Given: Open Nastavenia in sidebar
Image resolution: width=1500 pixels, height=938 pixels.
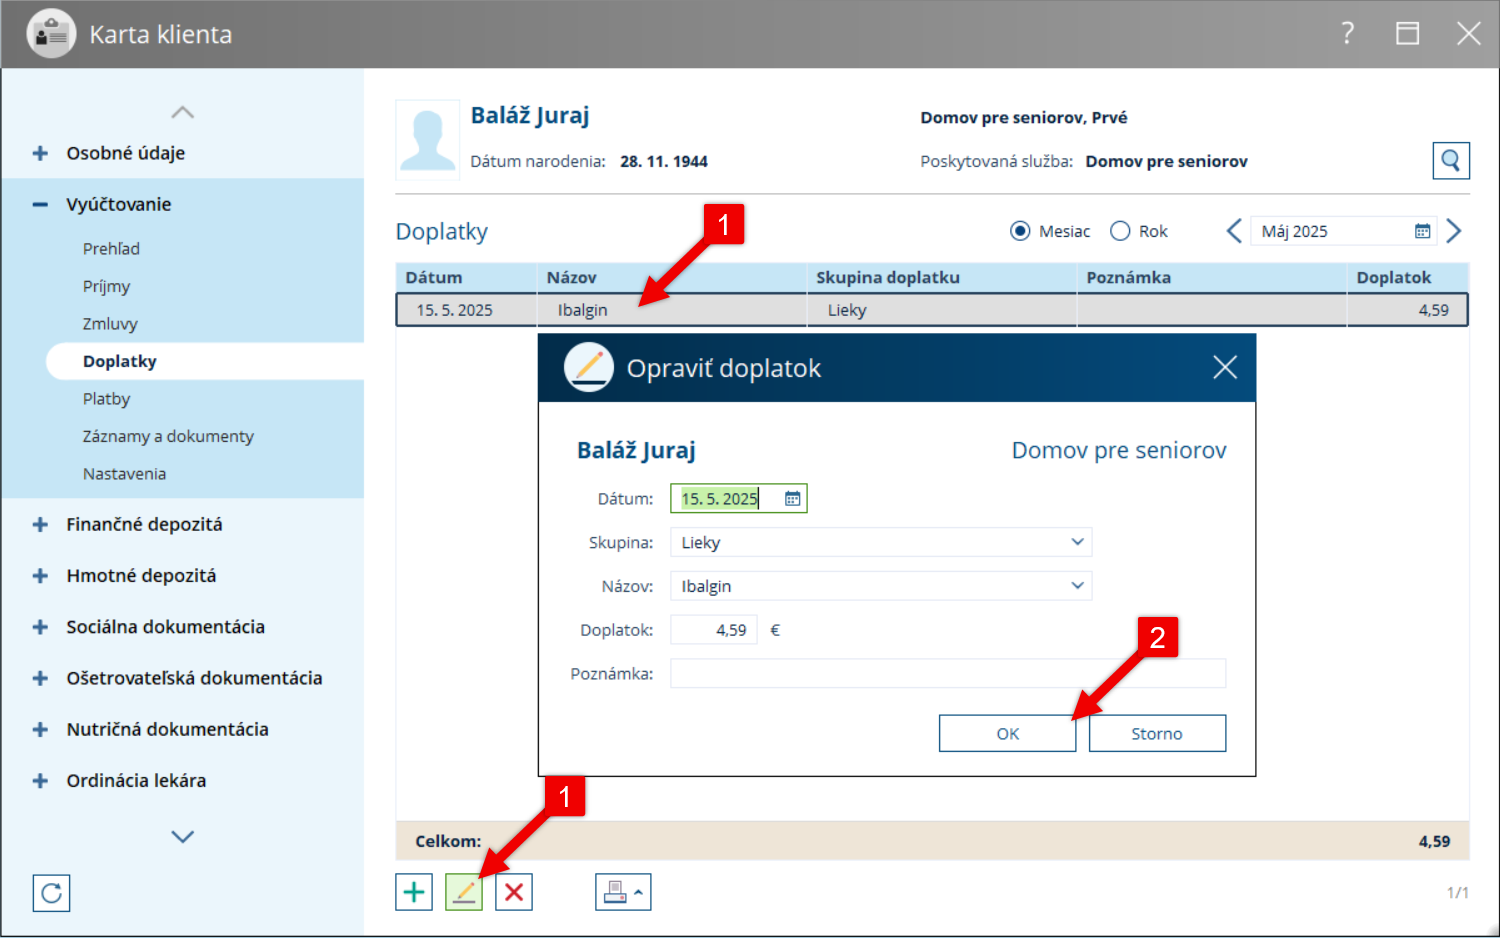Looking at the screenshot, I should click(124, 473).
